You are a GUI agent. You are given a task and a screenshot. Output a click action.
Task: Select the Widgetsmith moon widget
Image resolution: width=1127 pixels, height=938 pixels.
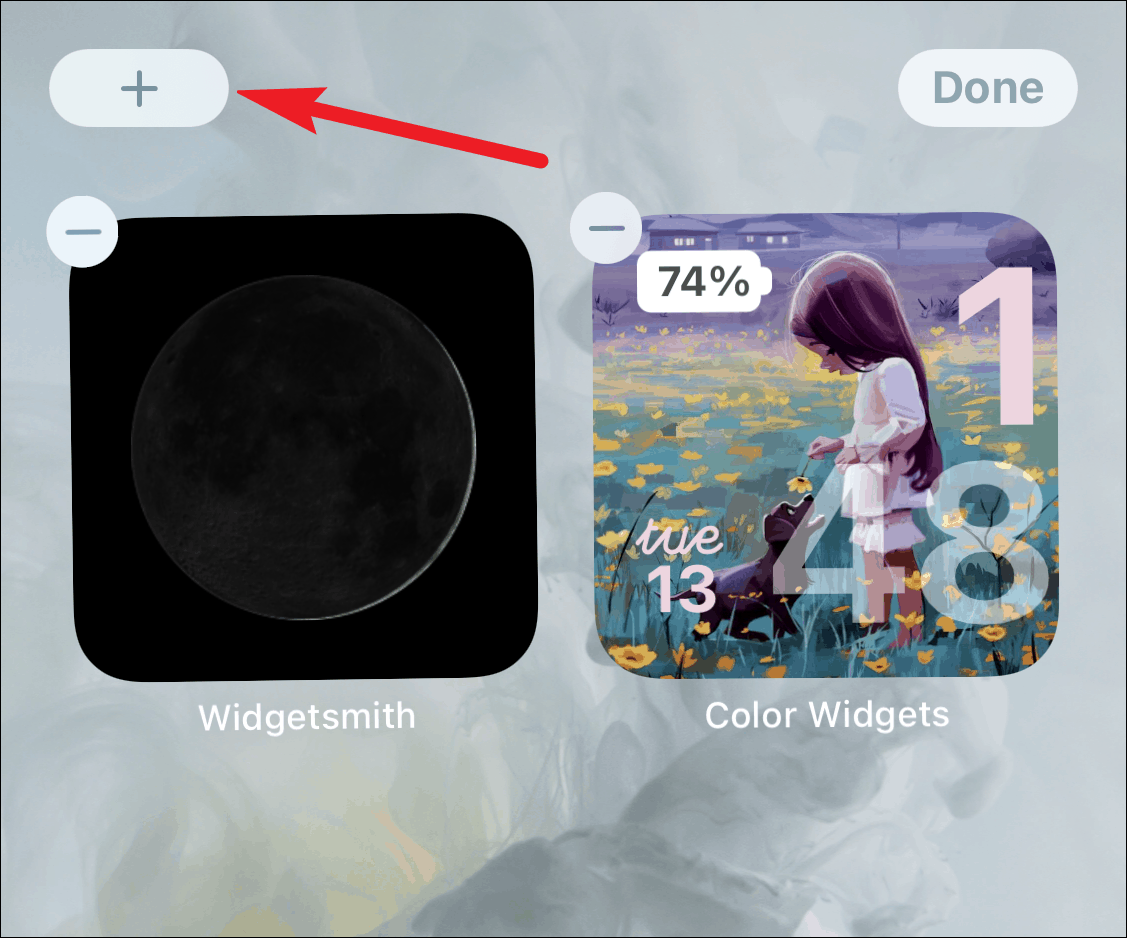point(304,447)
